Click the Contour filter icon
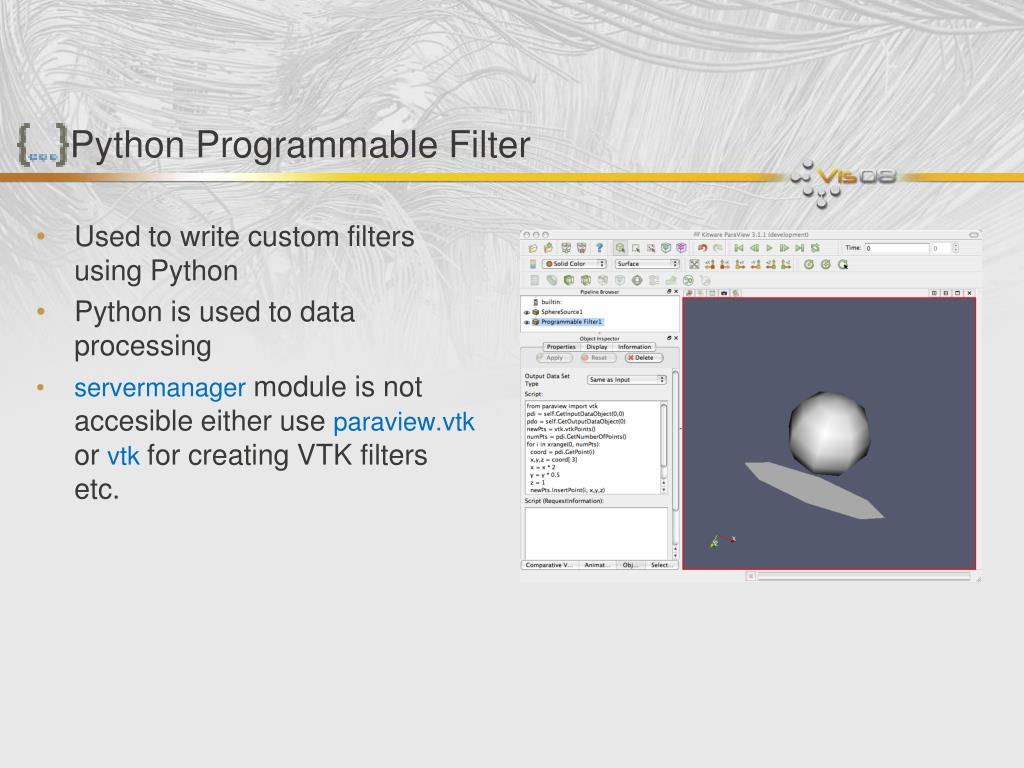 click(x=552, y=280)
